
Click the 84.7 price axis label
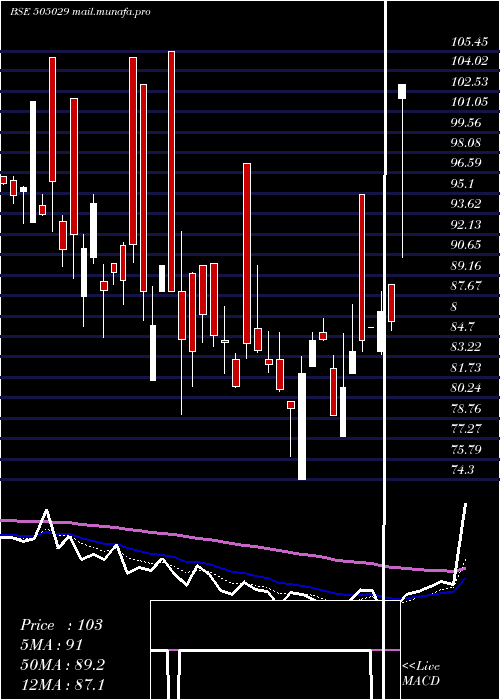click(x=464, y=327)
